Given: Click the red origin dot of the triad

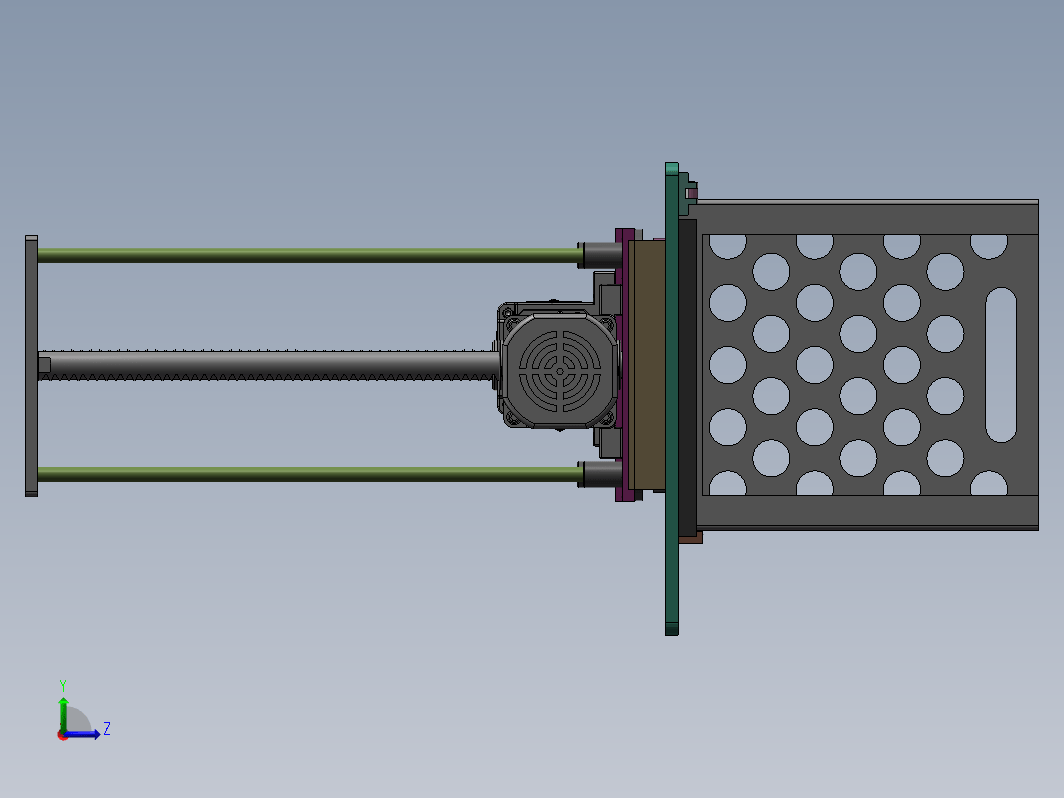Looking at the screenshot, I should 62,736.
